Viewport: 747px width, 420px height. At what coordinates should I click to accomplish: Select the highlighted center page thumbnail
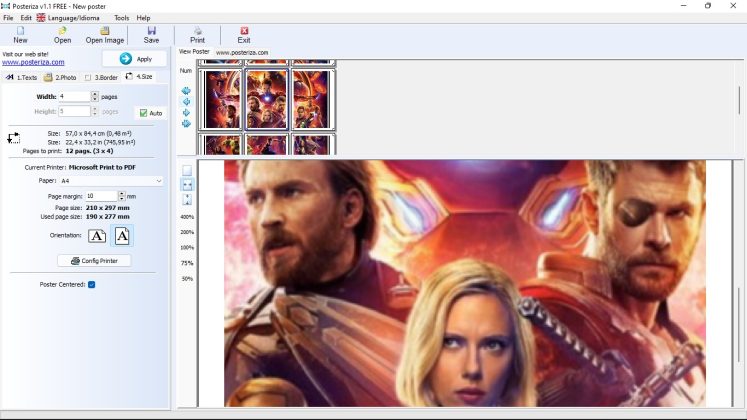(x=267, y=100)
